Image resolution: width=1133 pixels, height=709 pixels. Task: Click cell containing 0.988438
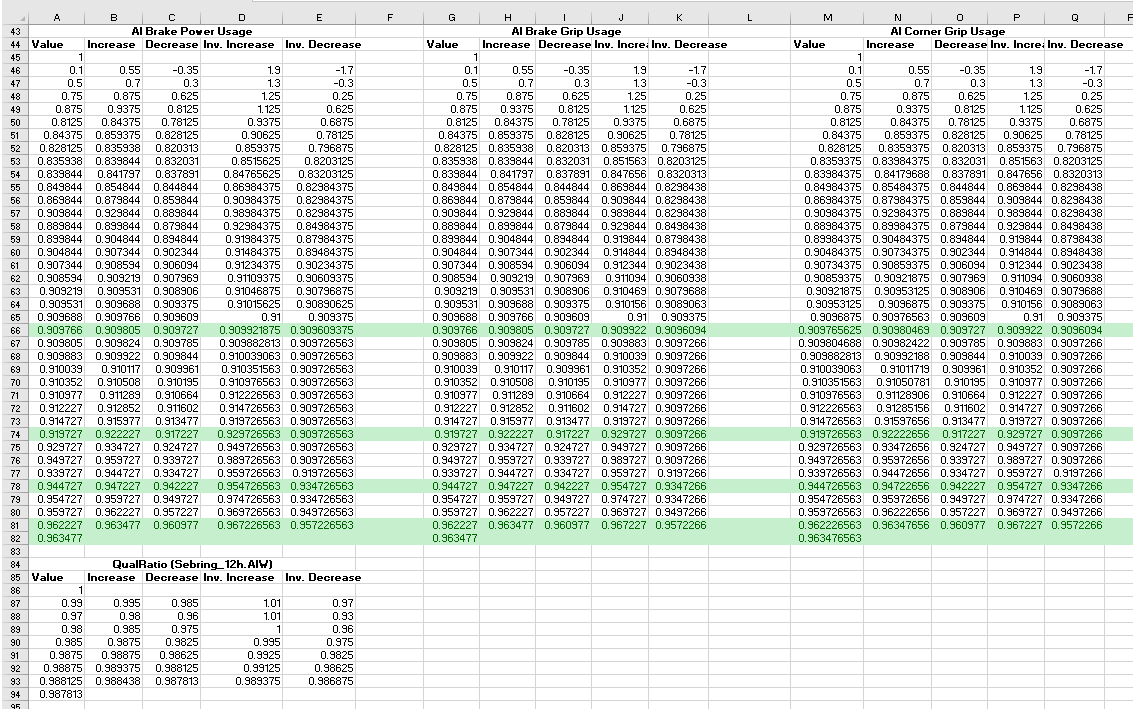click(113, 682)
